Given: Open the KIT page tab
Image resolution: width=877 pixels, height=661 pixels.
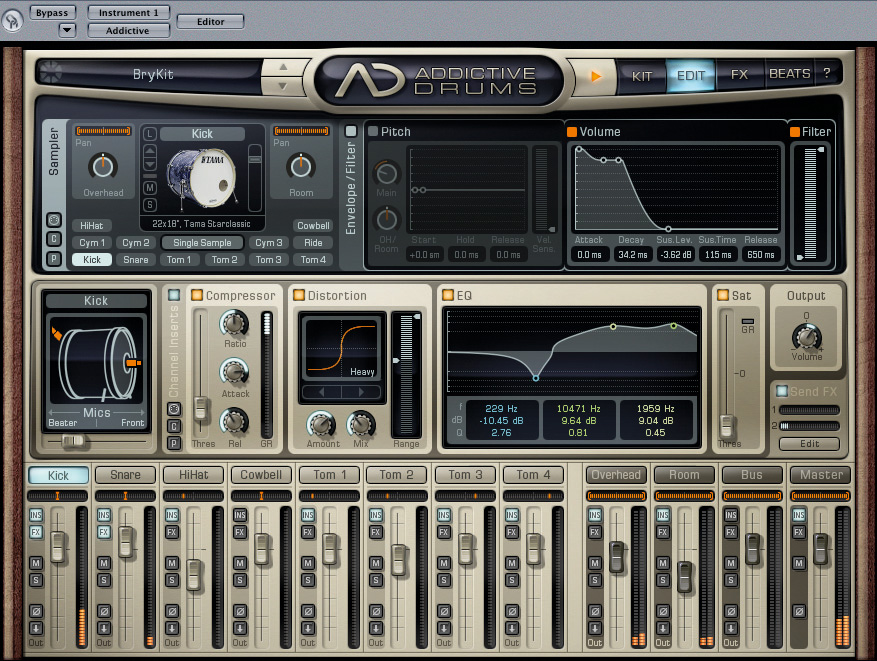Looking at the screenshot, I should [642, 76].
